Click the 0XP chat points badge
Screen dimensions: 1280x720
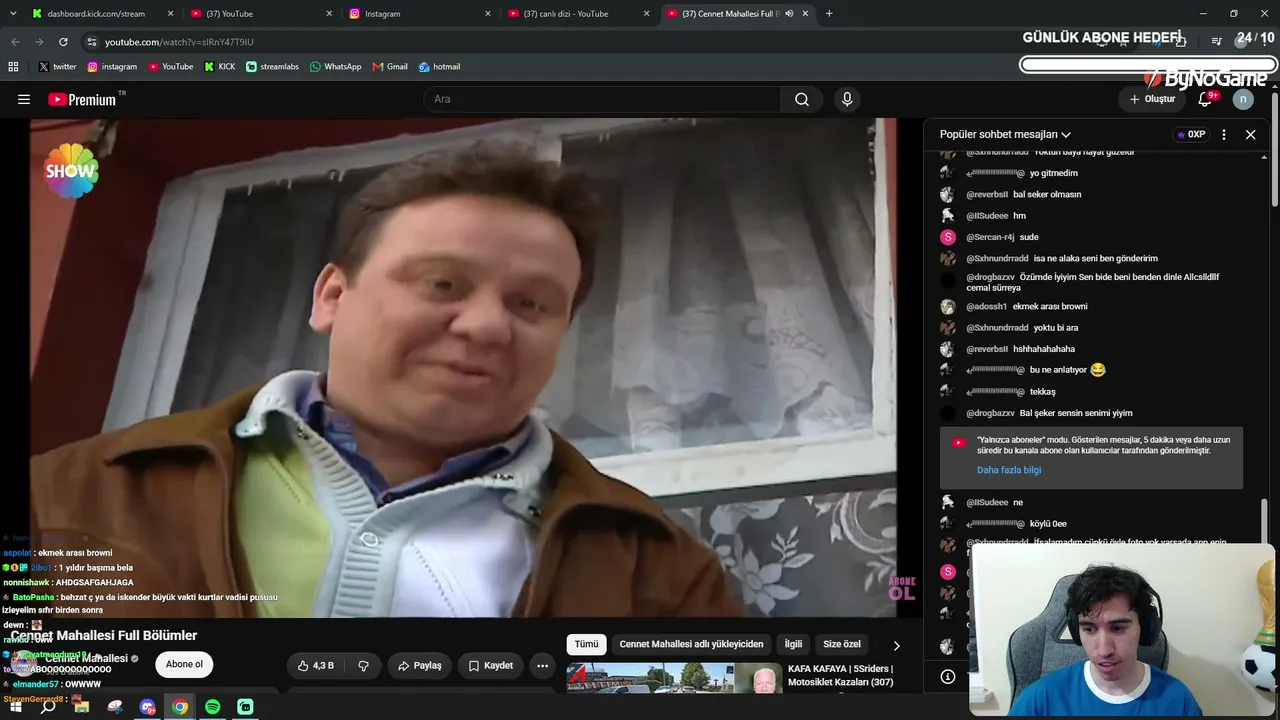click(1191, 134)
